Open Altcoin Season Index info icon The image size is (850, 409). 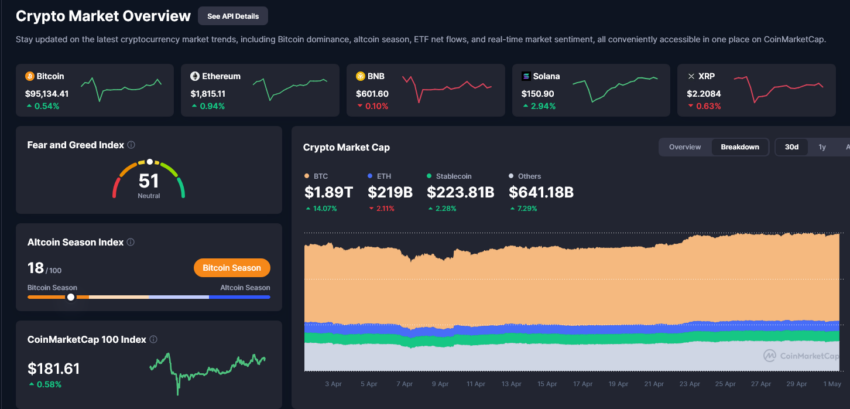pyautogui.click(x=130, y=242)
